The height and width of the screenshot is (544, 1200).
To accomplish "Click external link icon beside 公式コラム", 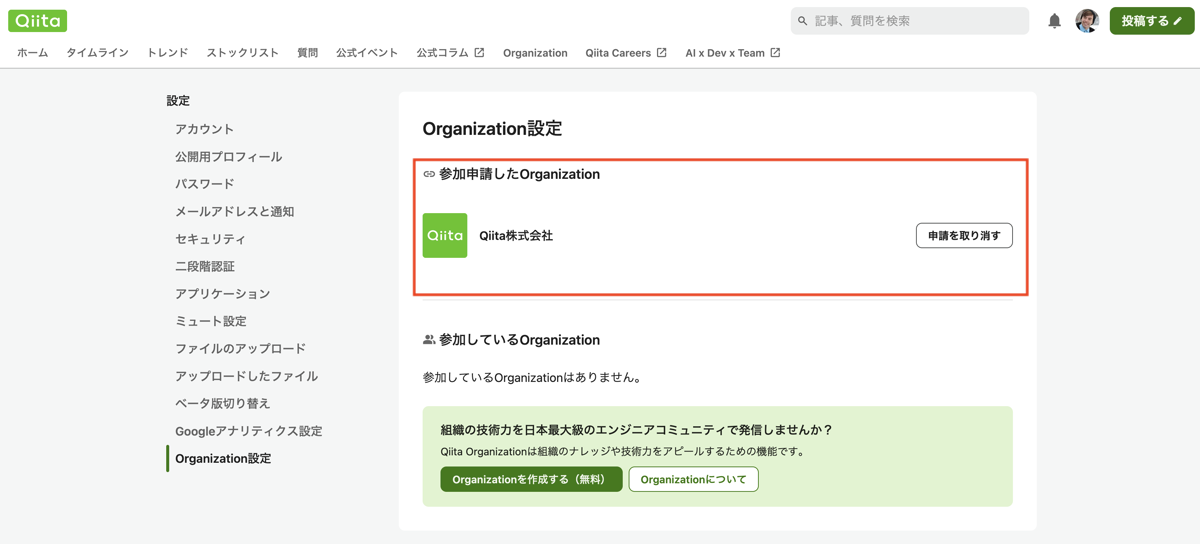I will pos(479,53).
